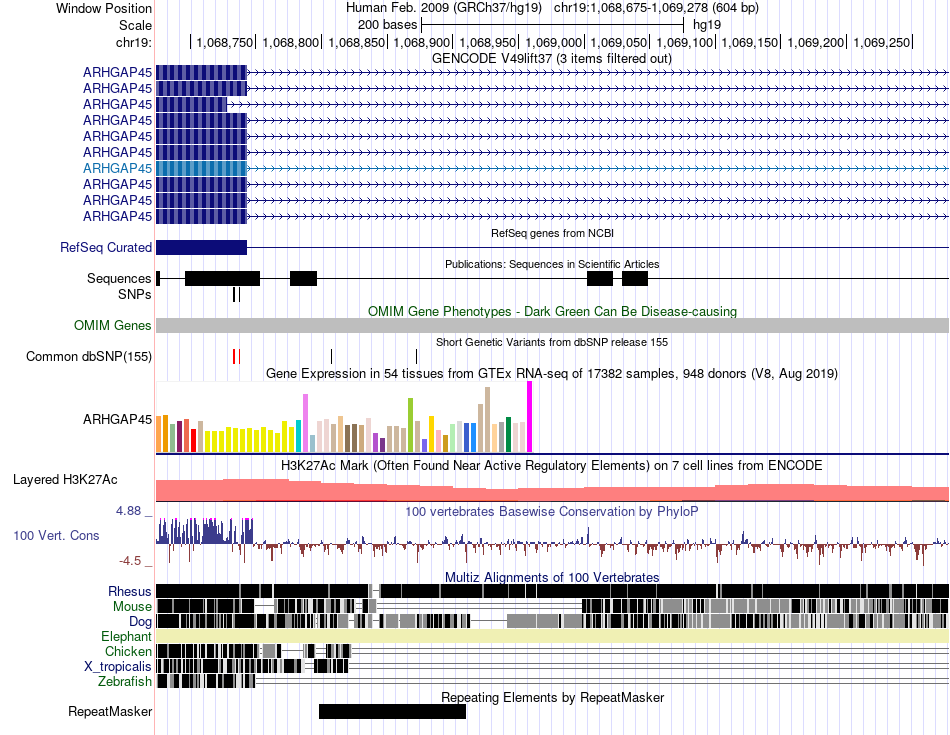Click the Layered H3K27Ac label
Viewport: 950px width, 735px height.
tap(65, 479)
